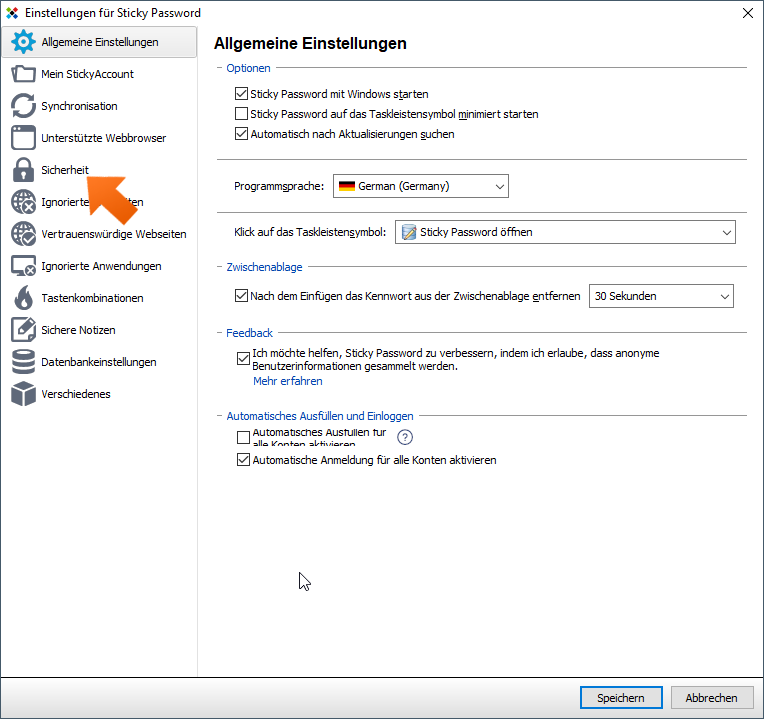
Task: Select Verschiedenes in the sidebar
Action: pyautogui.click(x=99, y=394)
